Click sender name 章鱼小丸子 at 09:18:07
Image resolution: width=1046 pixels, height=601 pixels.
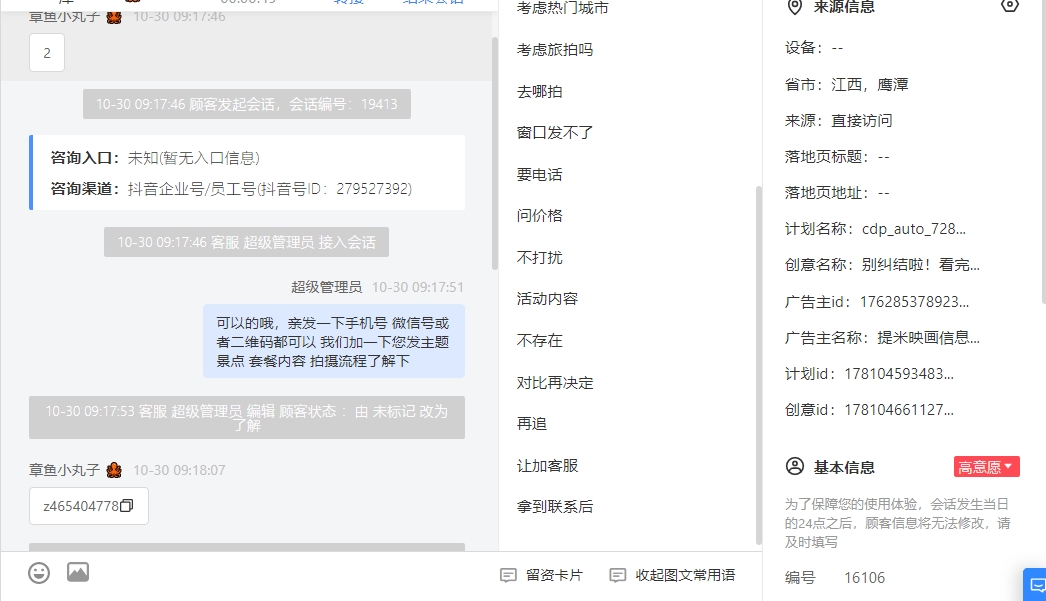tap(64, 470)
